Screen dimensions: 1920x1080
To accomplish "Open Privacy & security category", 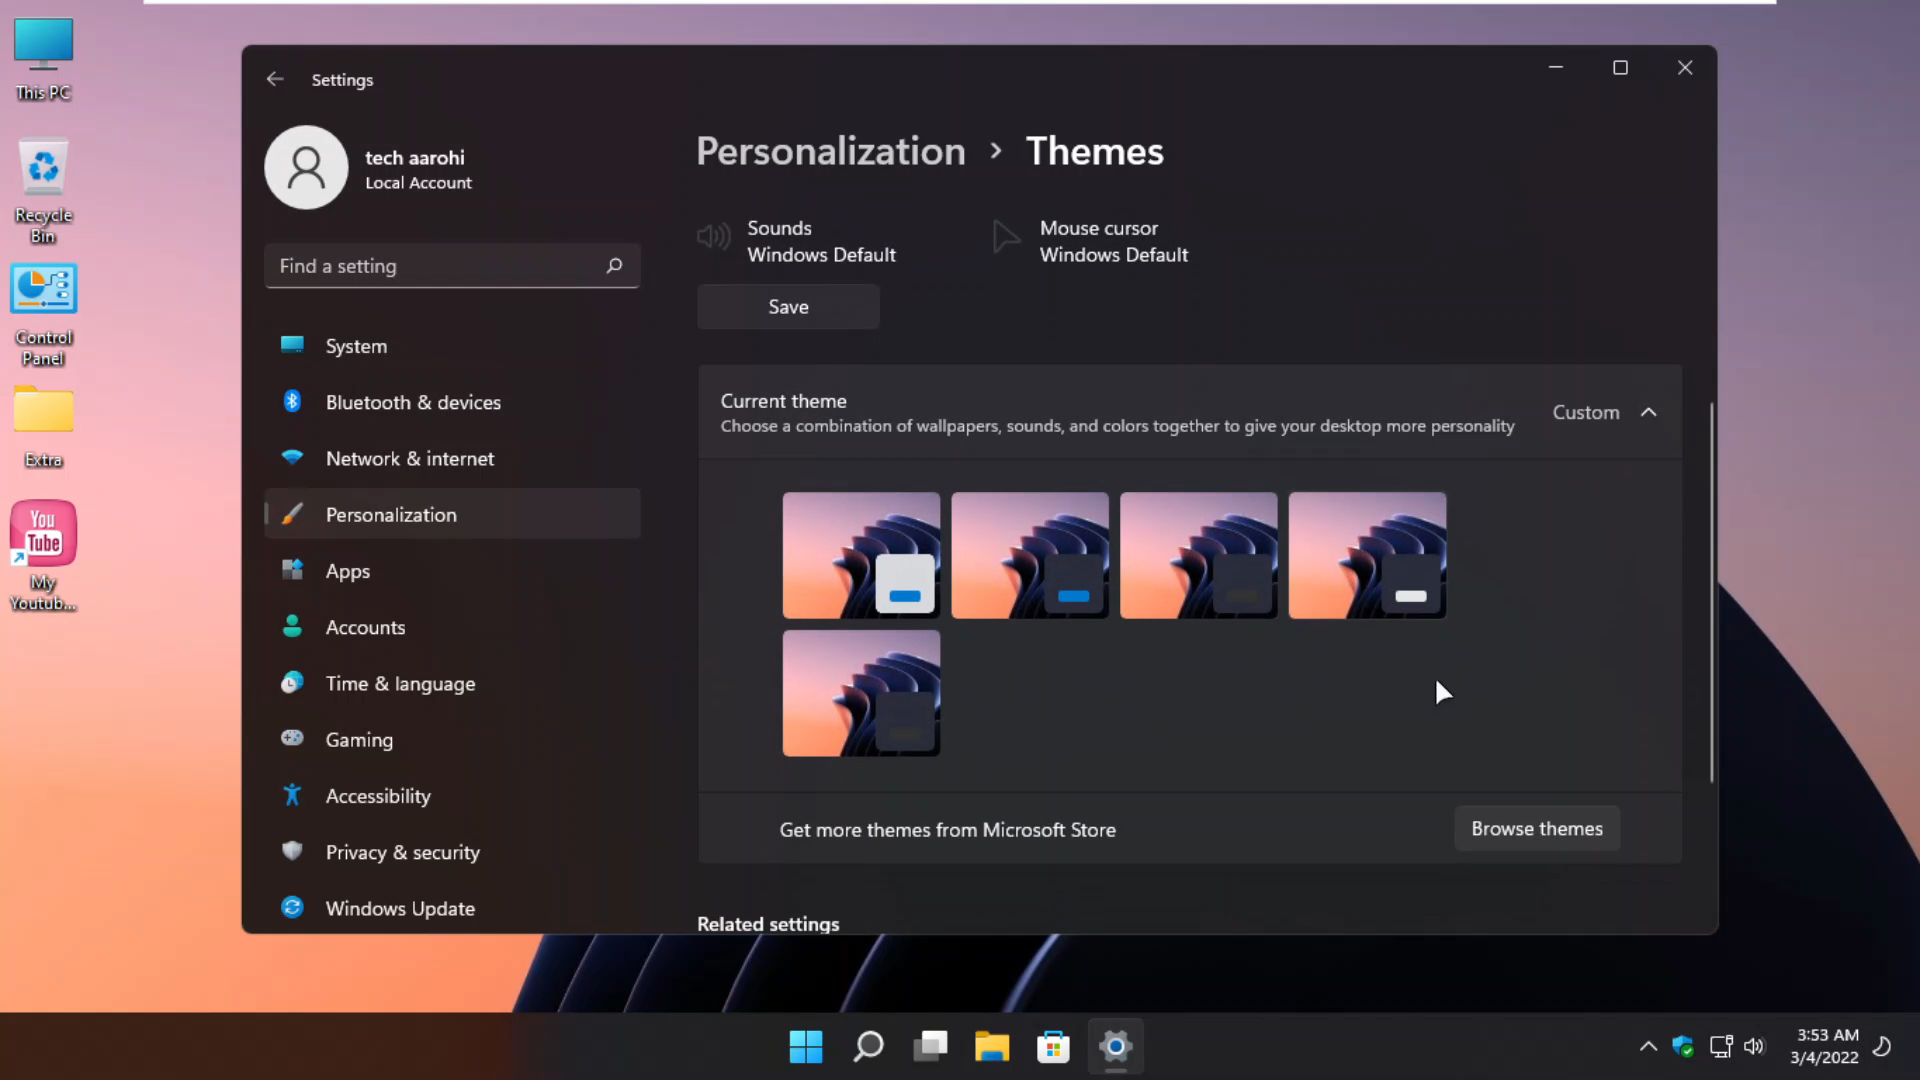I will point(452,851).
